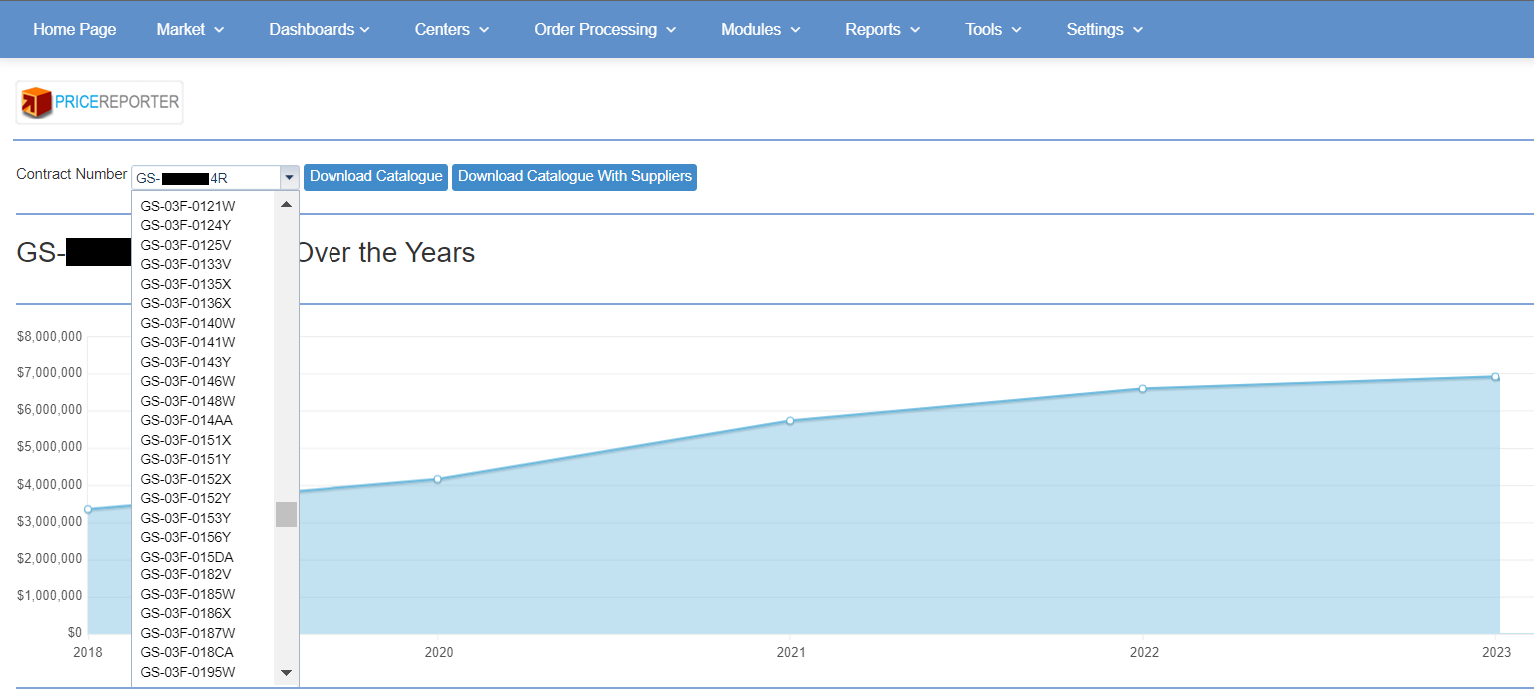The width and height of the screenshot is (1534, 690).
Task: Click the dropdown list scroll-down arrow
Action: pos(286,673)
